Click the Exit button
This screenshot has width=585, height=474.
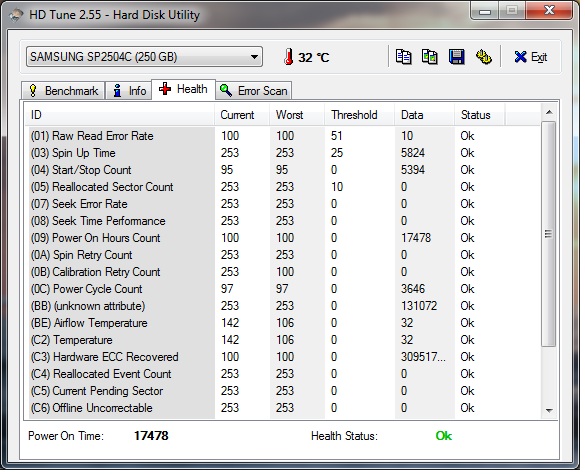(531, 57)
